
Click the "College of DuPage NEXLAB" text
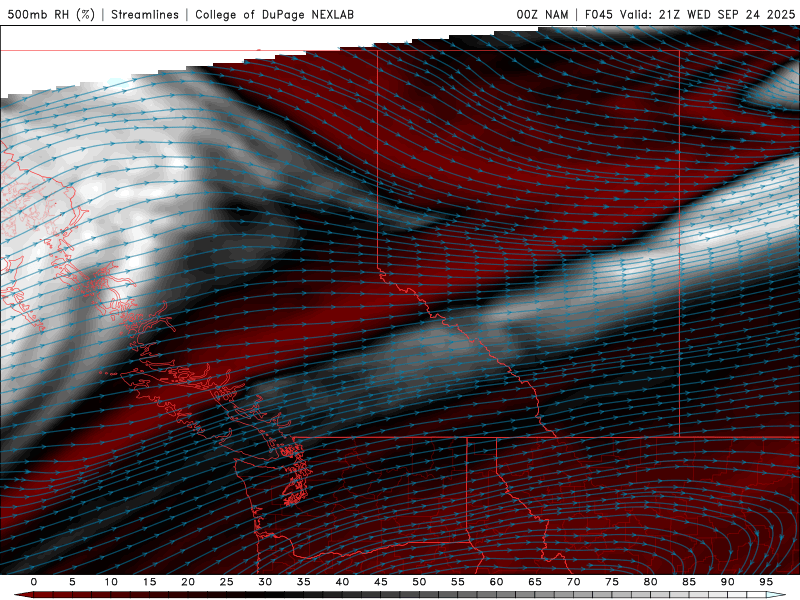(x=274, y=14)
